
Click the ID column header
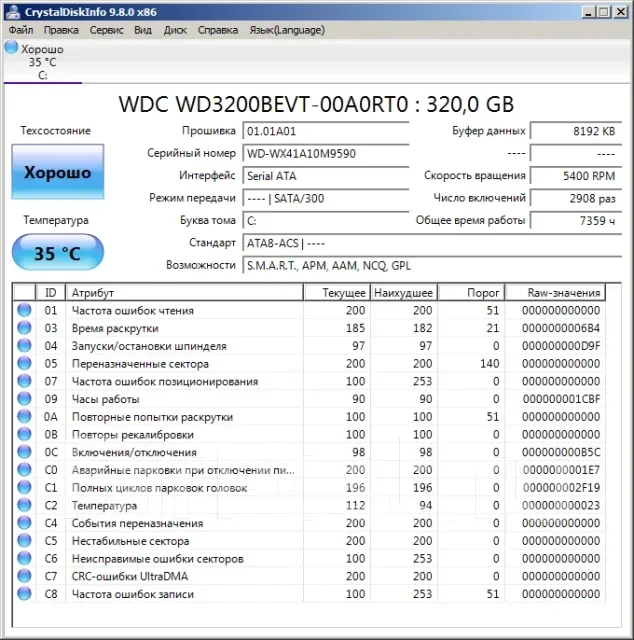click(51, 293)
